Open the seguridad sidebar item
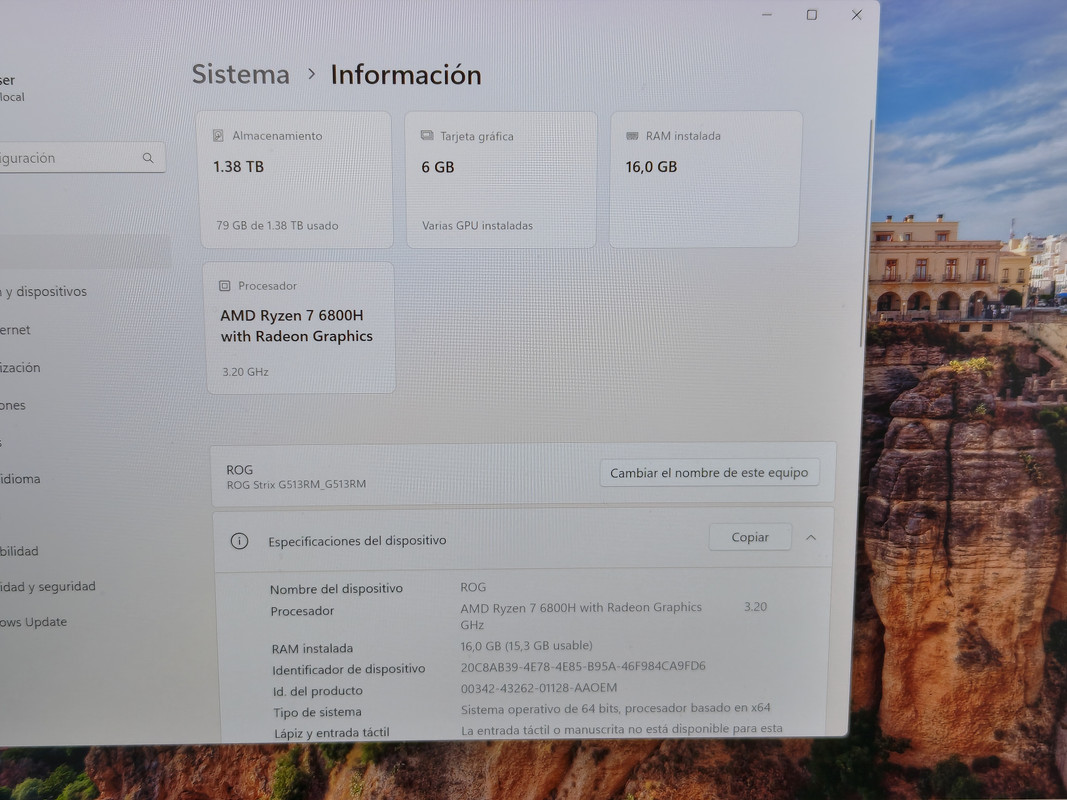 (48, 586)
